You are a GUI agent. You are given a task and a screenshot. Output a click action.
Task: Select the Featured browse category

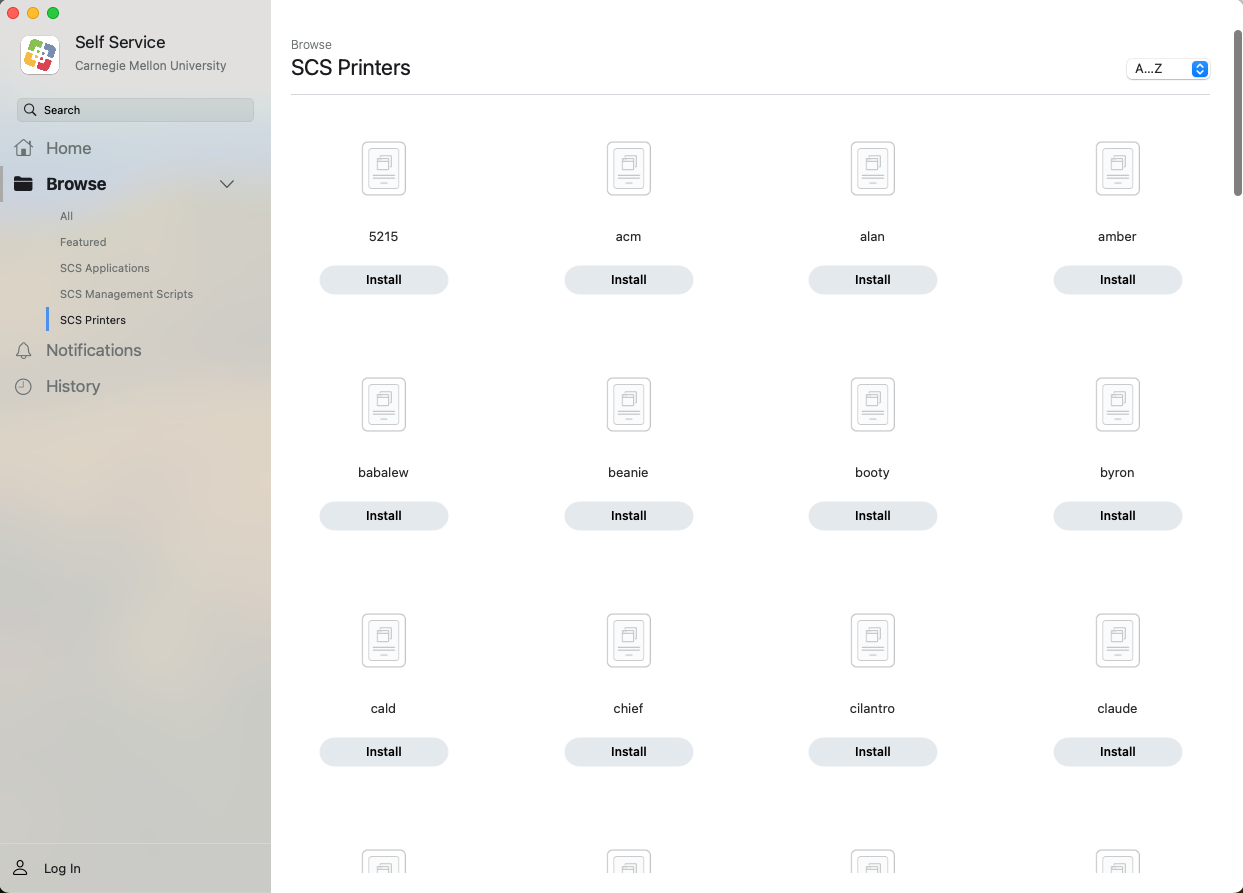[83, 242]
